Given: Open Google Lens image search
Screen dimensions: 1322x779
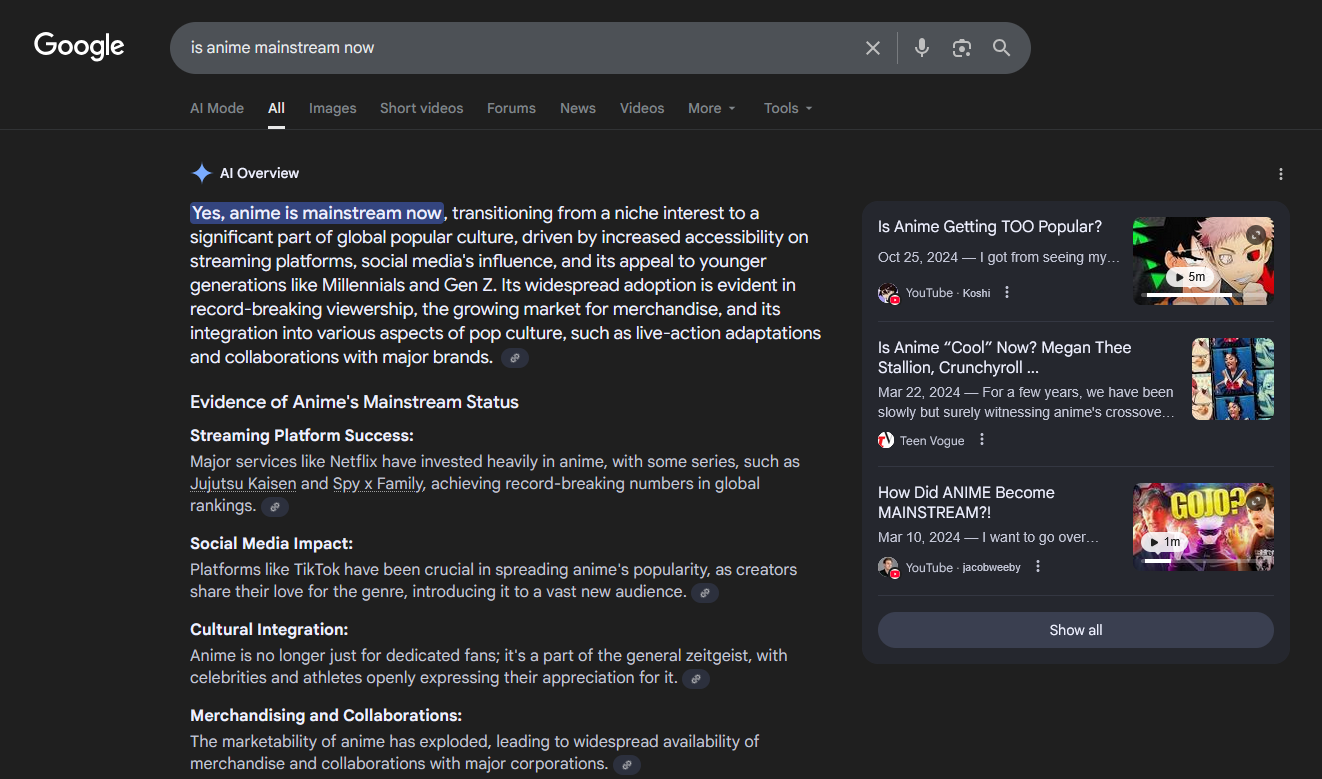Looking at the screenshot, I should click(961, 48).
